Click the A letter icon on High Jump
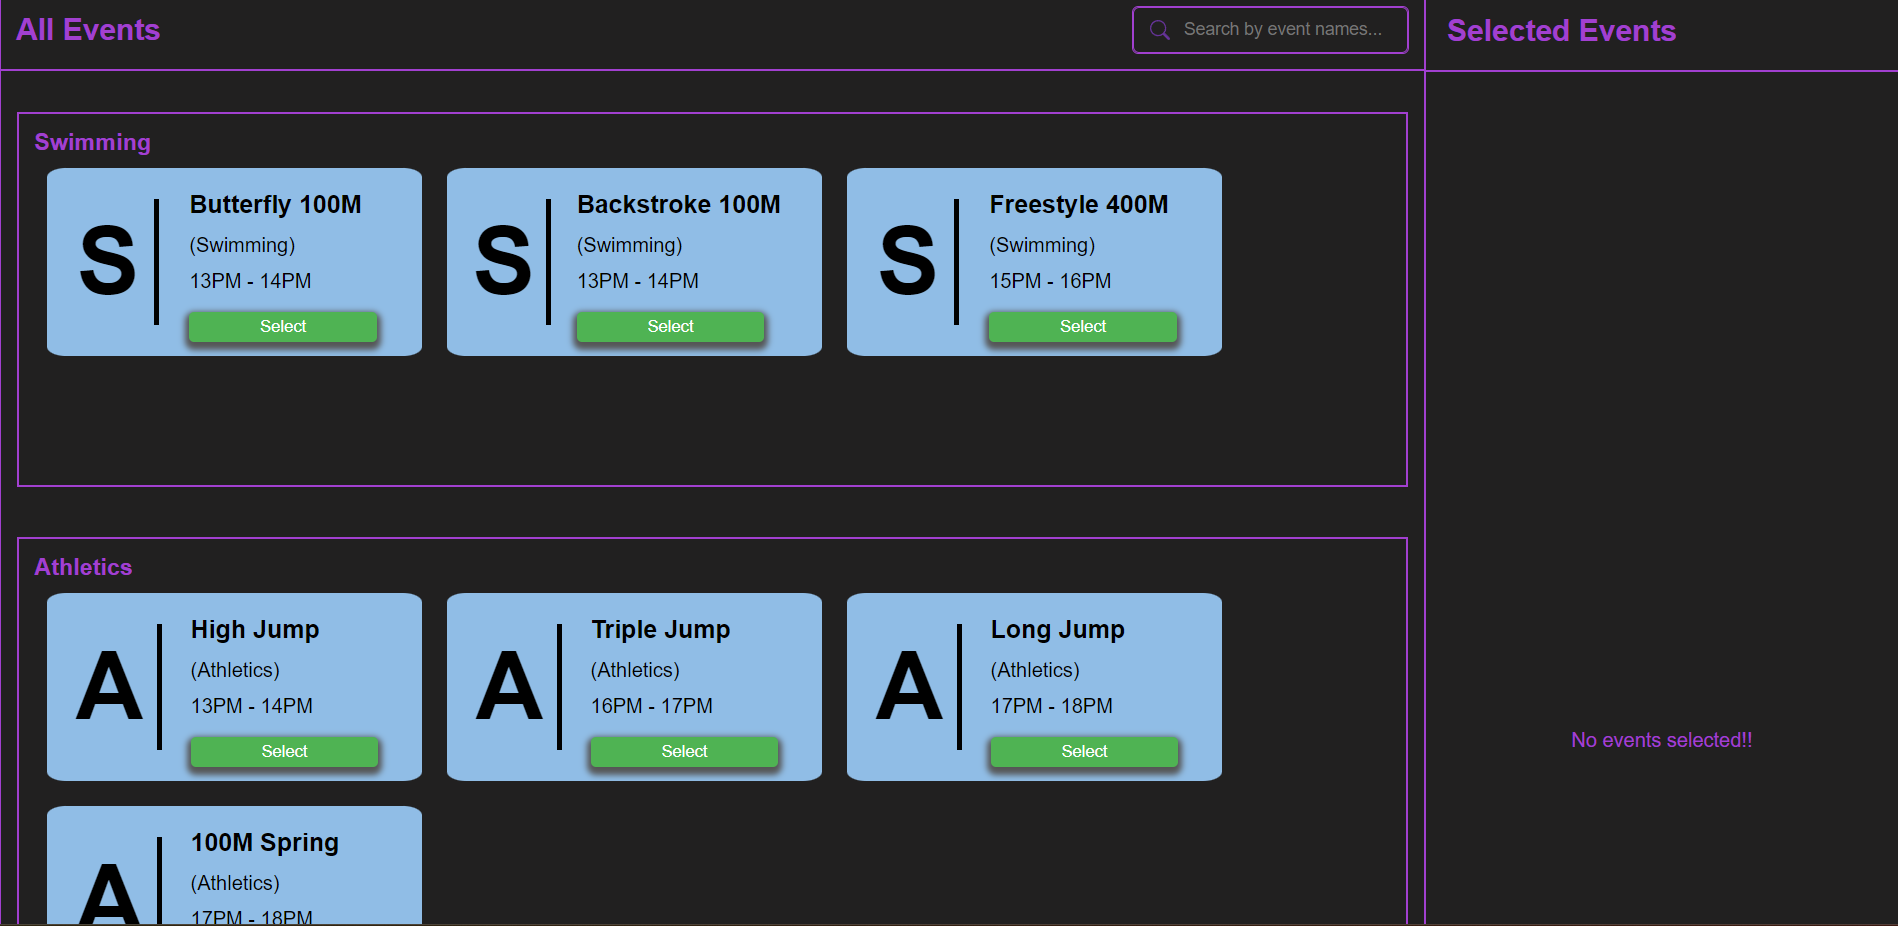The image size is (1898, 926). 109,686
